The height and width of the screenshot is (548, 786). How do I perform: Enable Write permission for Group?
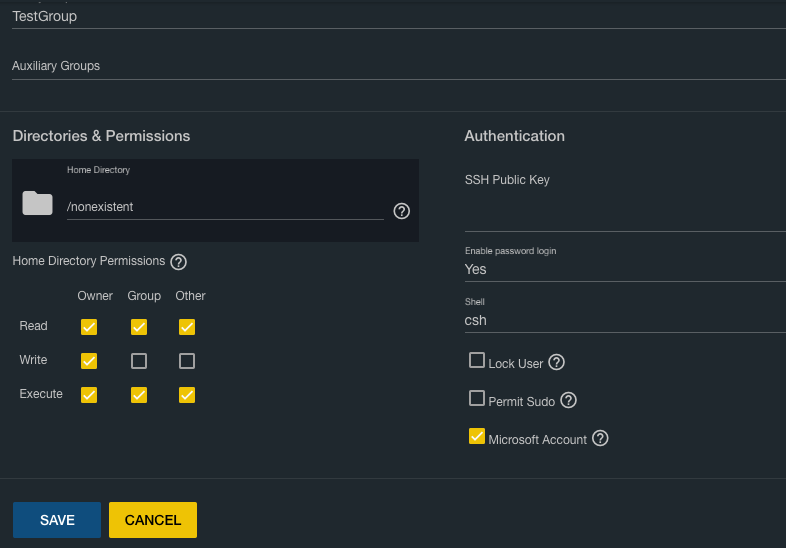(x=139, y=361)
